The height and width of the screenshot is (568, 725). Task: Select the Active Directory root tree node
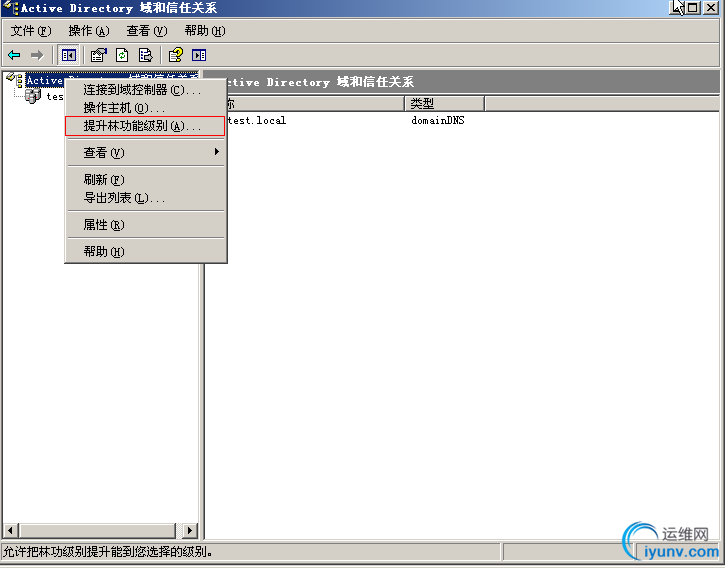point(44,80)
